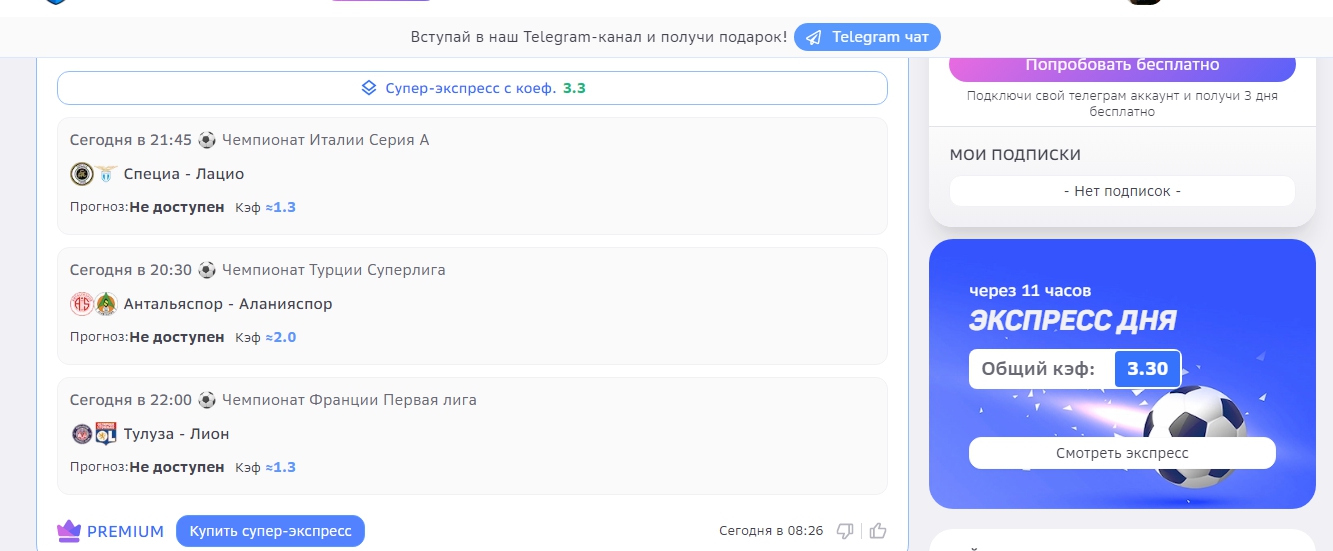
Task: Click the Premium crown icon
Action: (x=69, y=531)
